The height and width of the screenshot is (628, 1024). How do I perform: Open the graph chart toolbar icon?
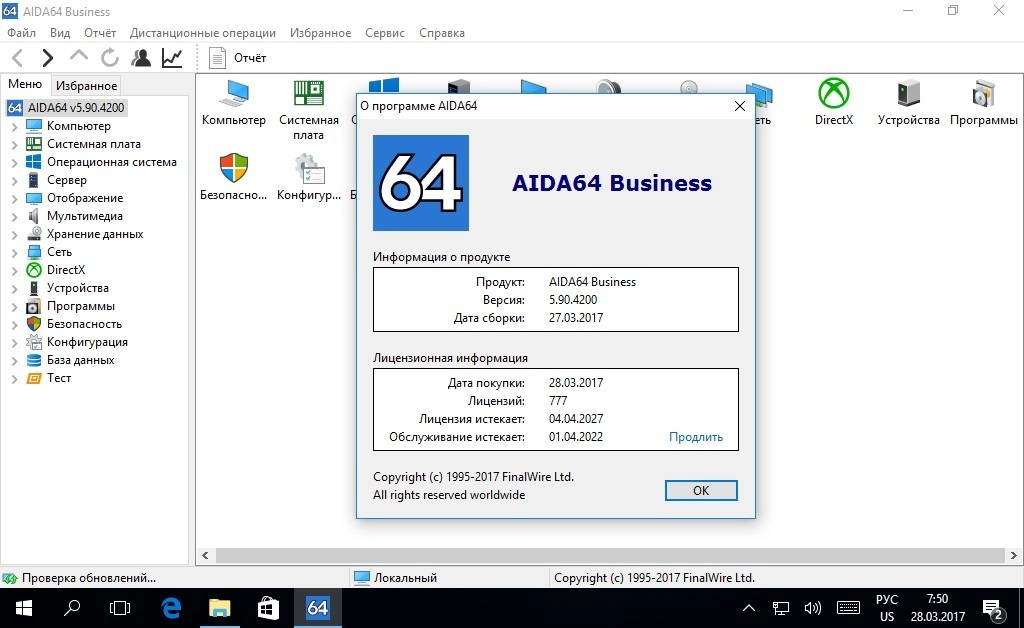172,58
